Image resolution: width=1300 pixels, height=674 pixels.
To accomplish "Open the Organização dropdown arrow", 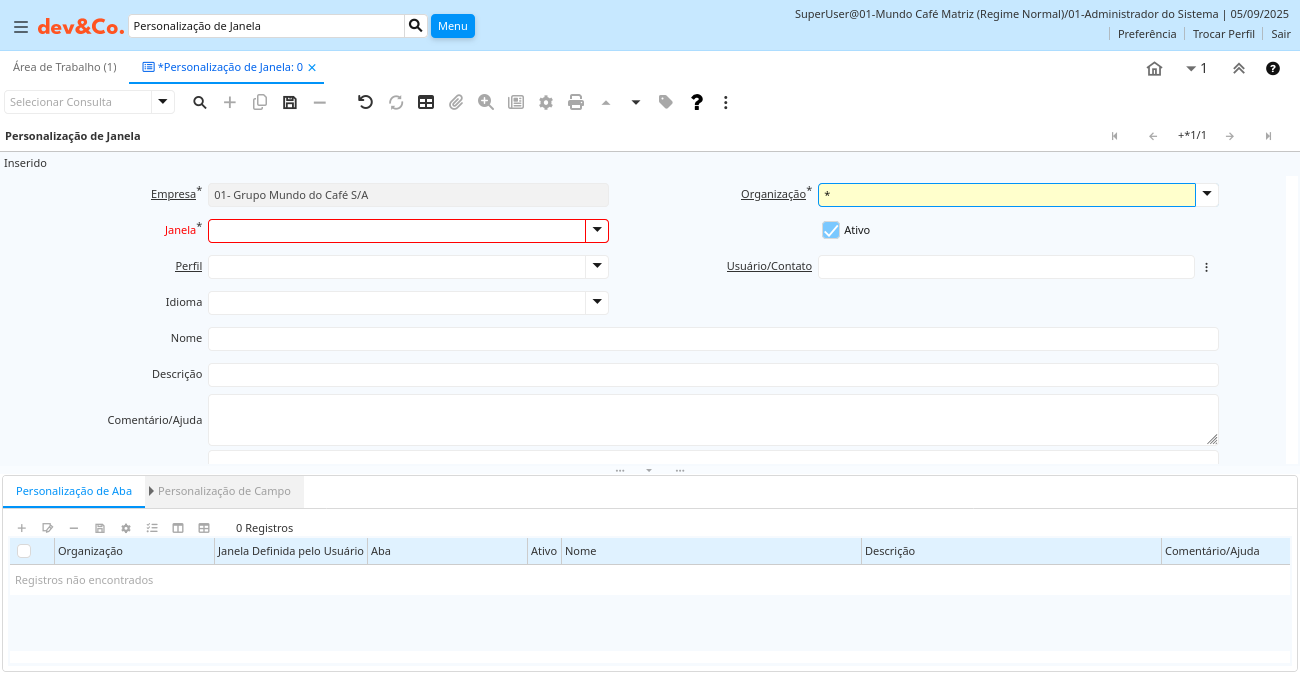I will click(1207, 195).
